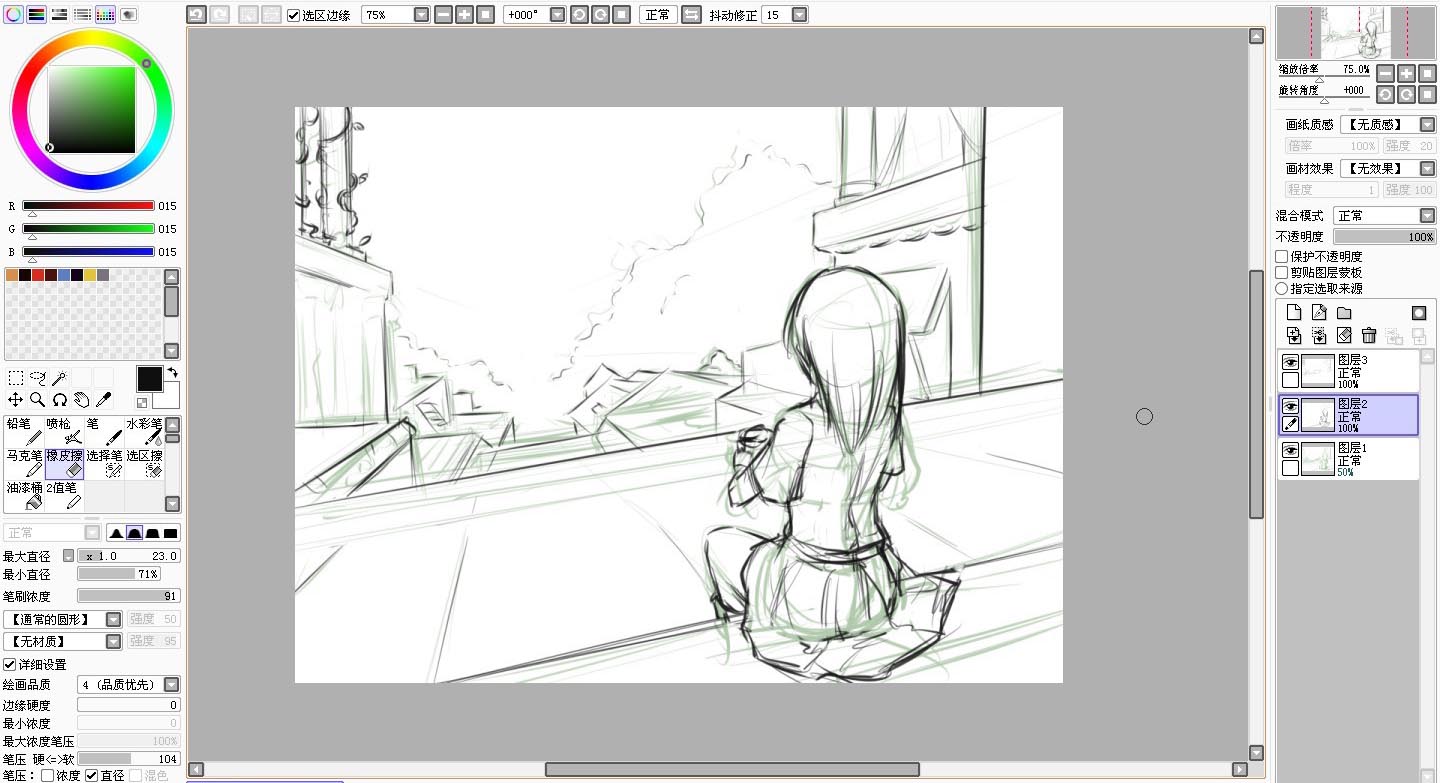Screen dimensions: 1440x783
Task: Toggle the scratchpad panel tab
Action: point(128,14)
